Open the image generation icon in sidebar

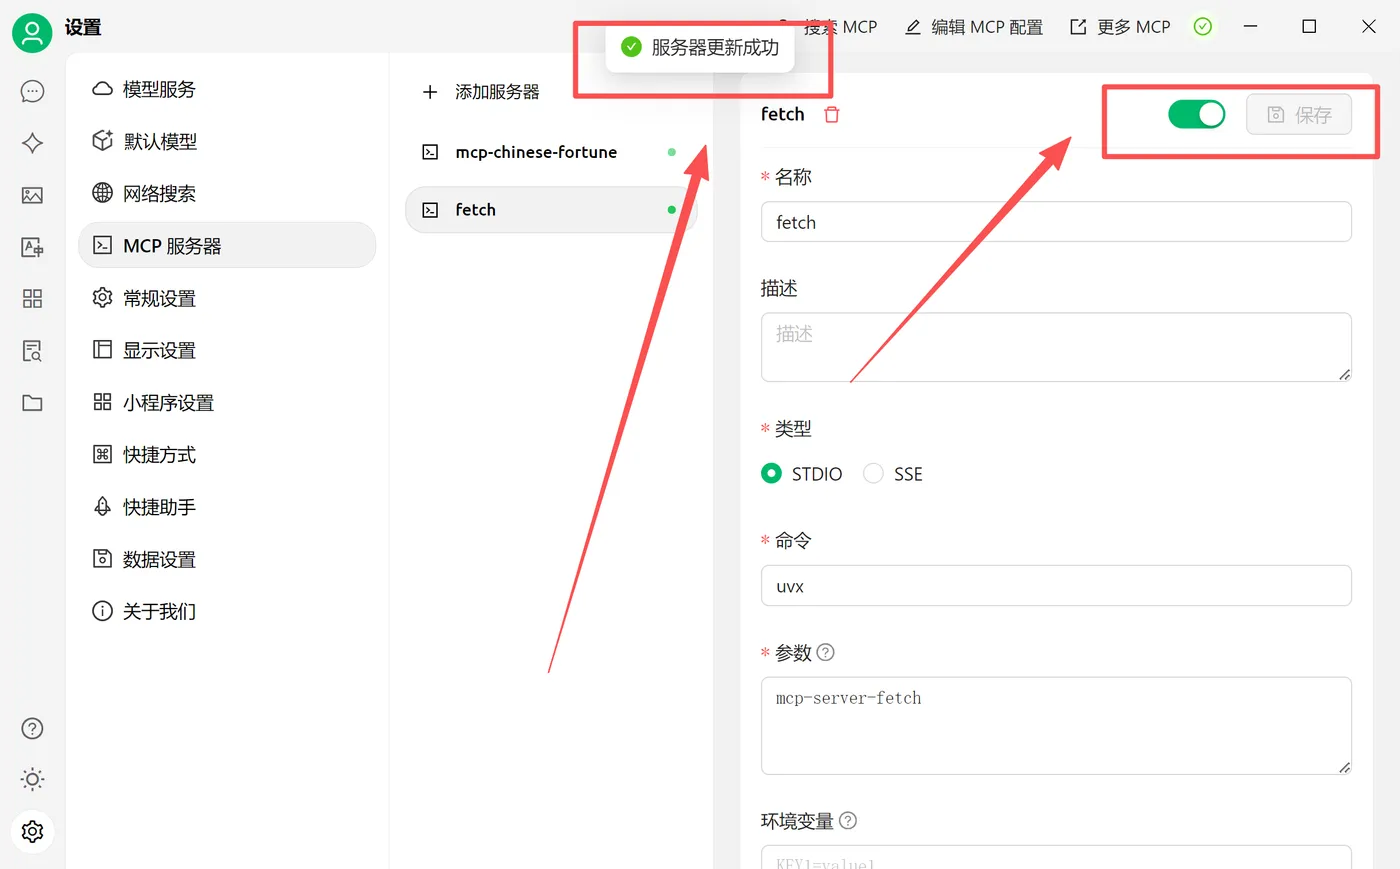32,195
